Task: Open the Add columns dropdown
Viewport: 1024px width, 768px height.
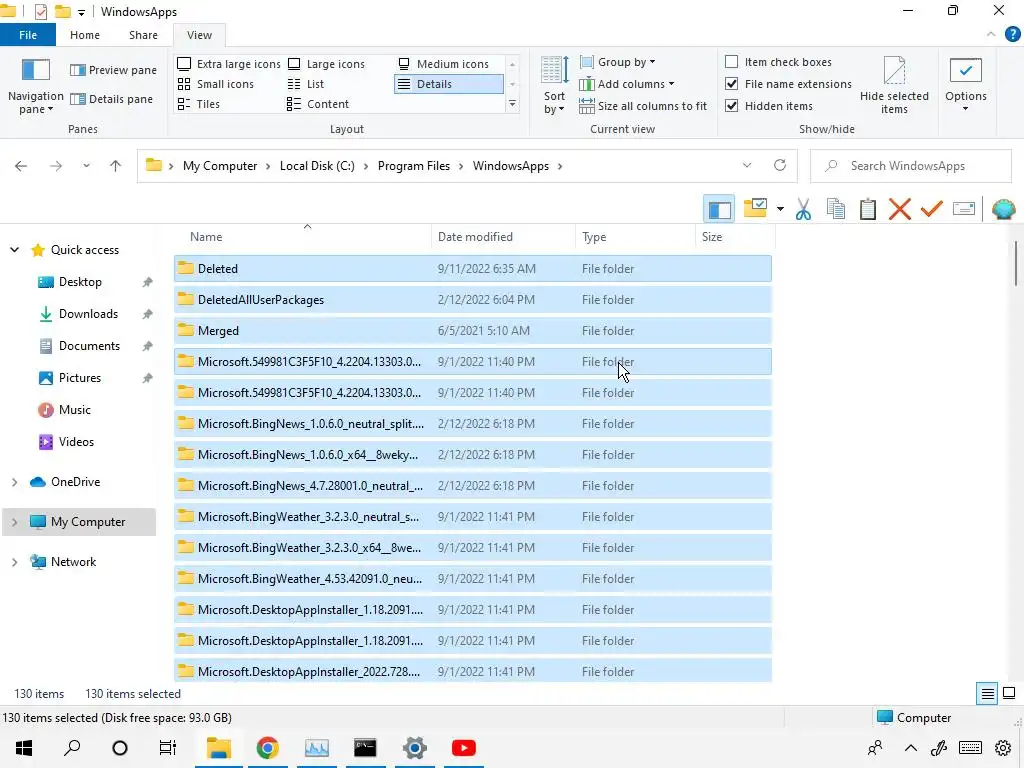Action: 627,84
